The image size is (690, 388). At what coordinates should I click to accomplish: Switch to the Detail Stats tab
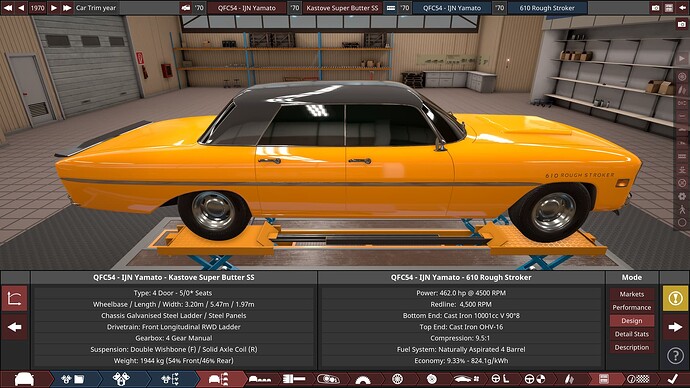coord(631,334)
